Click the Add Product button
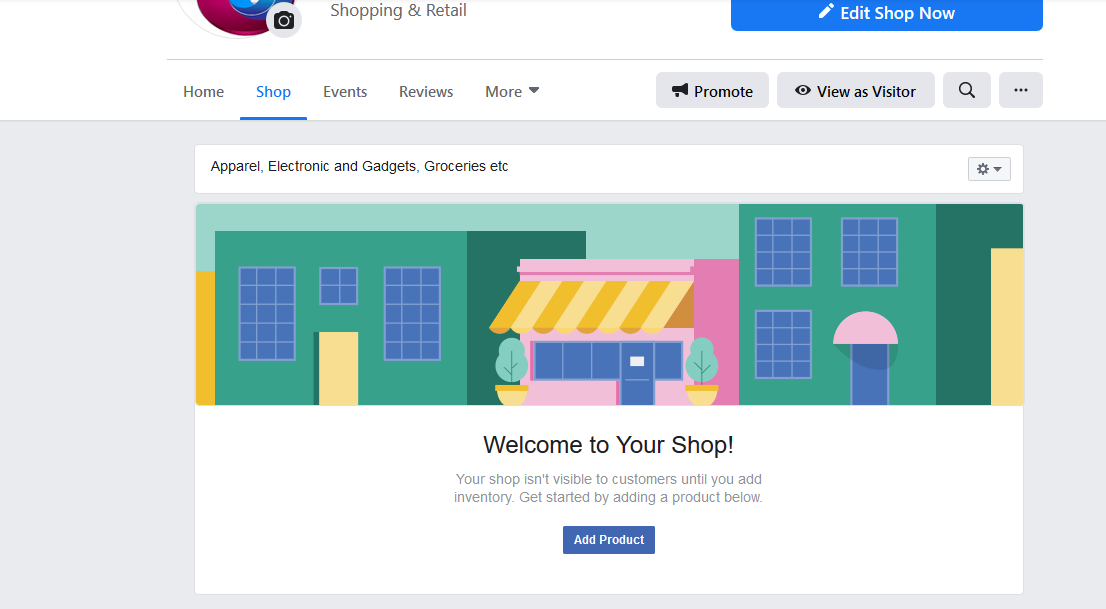The height and width of the screenshot is (609, 1106). point(609,540)
